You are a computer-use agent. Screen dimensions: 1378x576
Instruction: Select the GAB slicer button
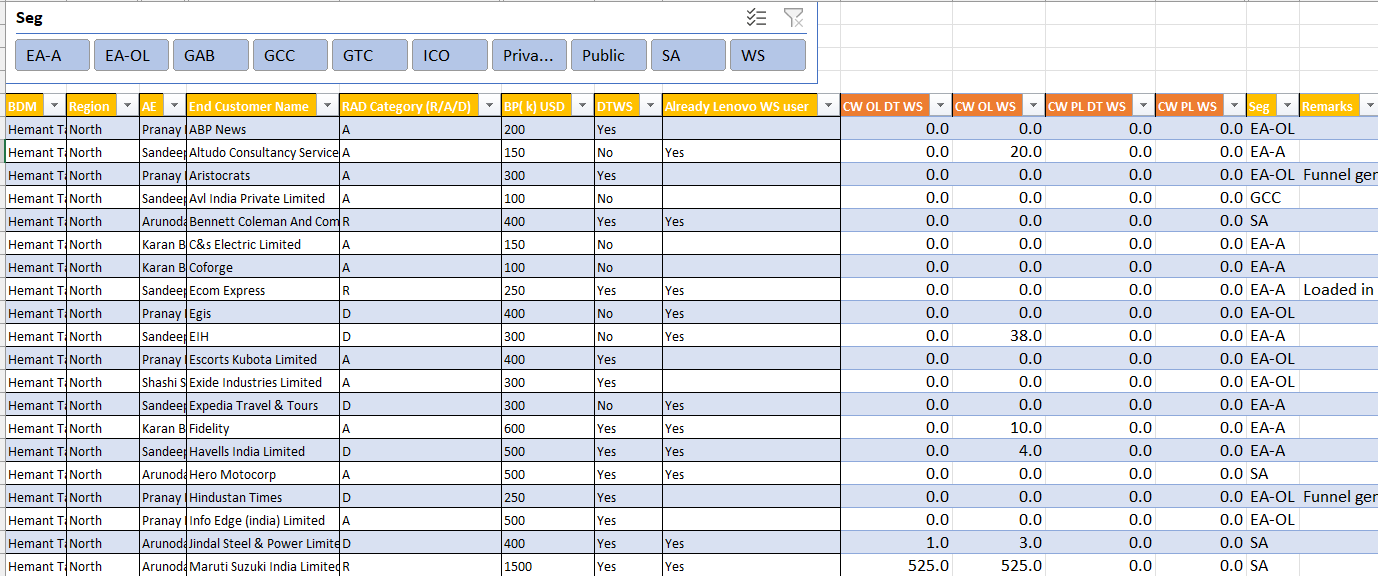click(210, 56)
